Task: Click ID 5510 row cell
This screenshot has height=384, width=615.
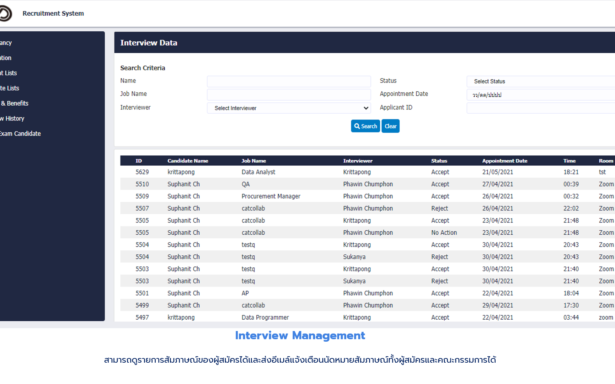Action: (x=142, y=184)
